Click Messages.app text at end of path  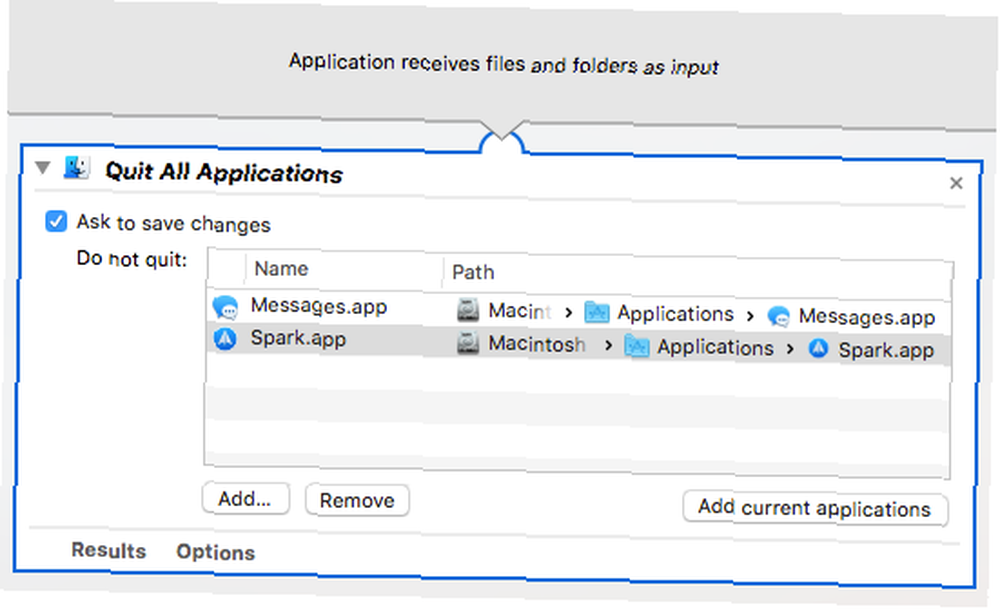click(x=867, y=317)
